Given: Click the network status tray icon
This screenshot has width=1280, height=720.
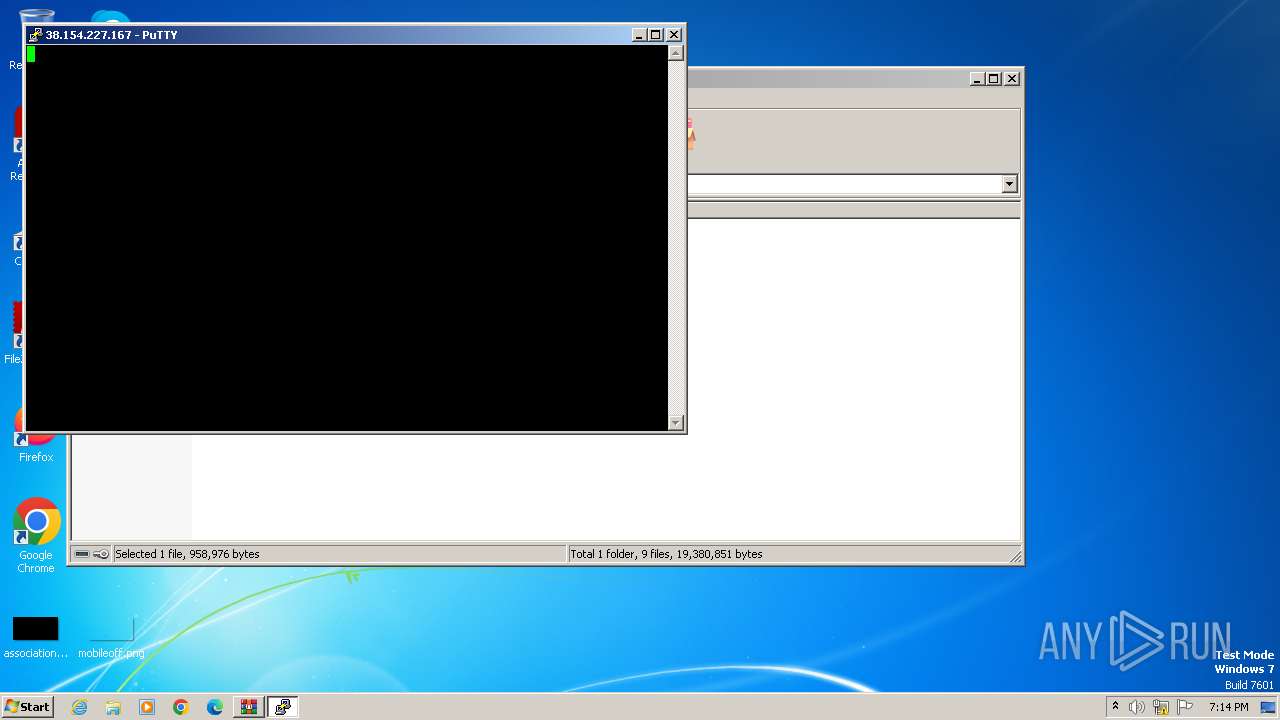Looking at the screenshot, I should click(x=1161, y=707).
